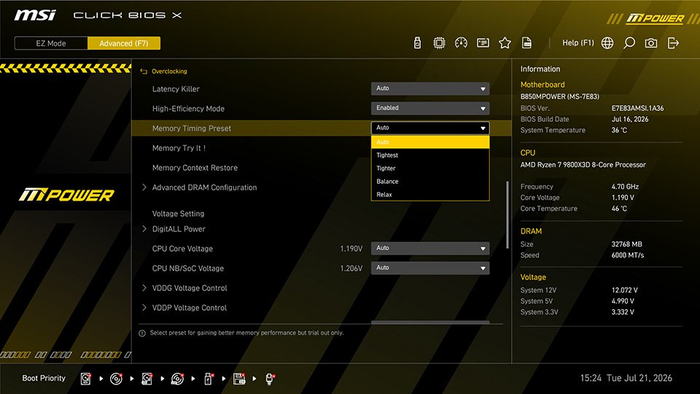Viewport: 700px width, 394px height.
Task: Expand Advanced DRAM Configuration
Action: 204,187
